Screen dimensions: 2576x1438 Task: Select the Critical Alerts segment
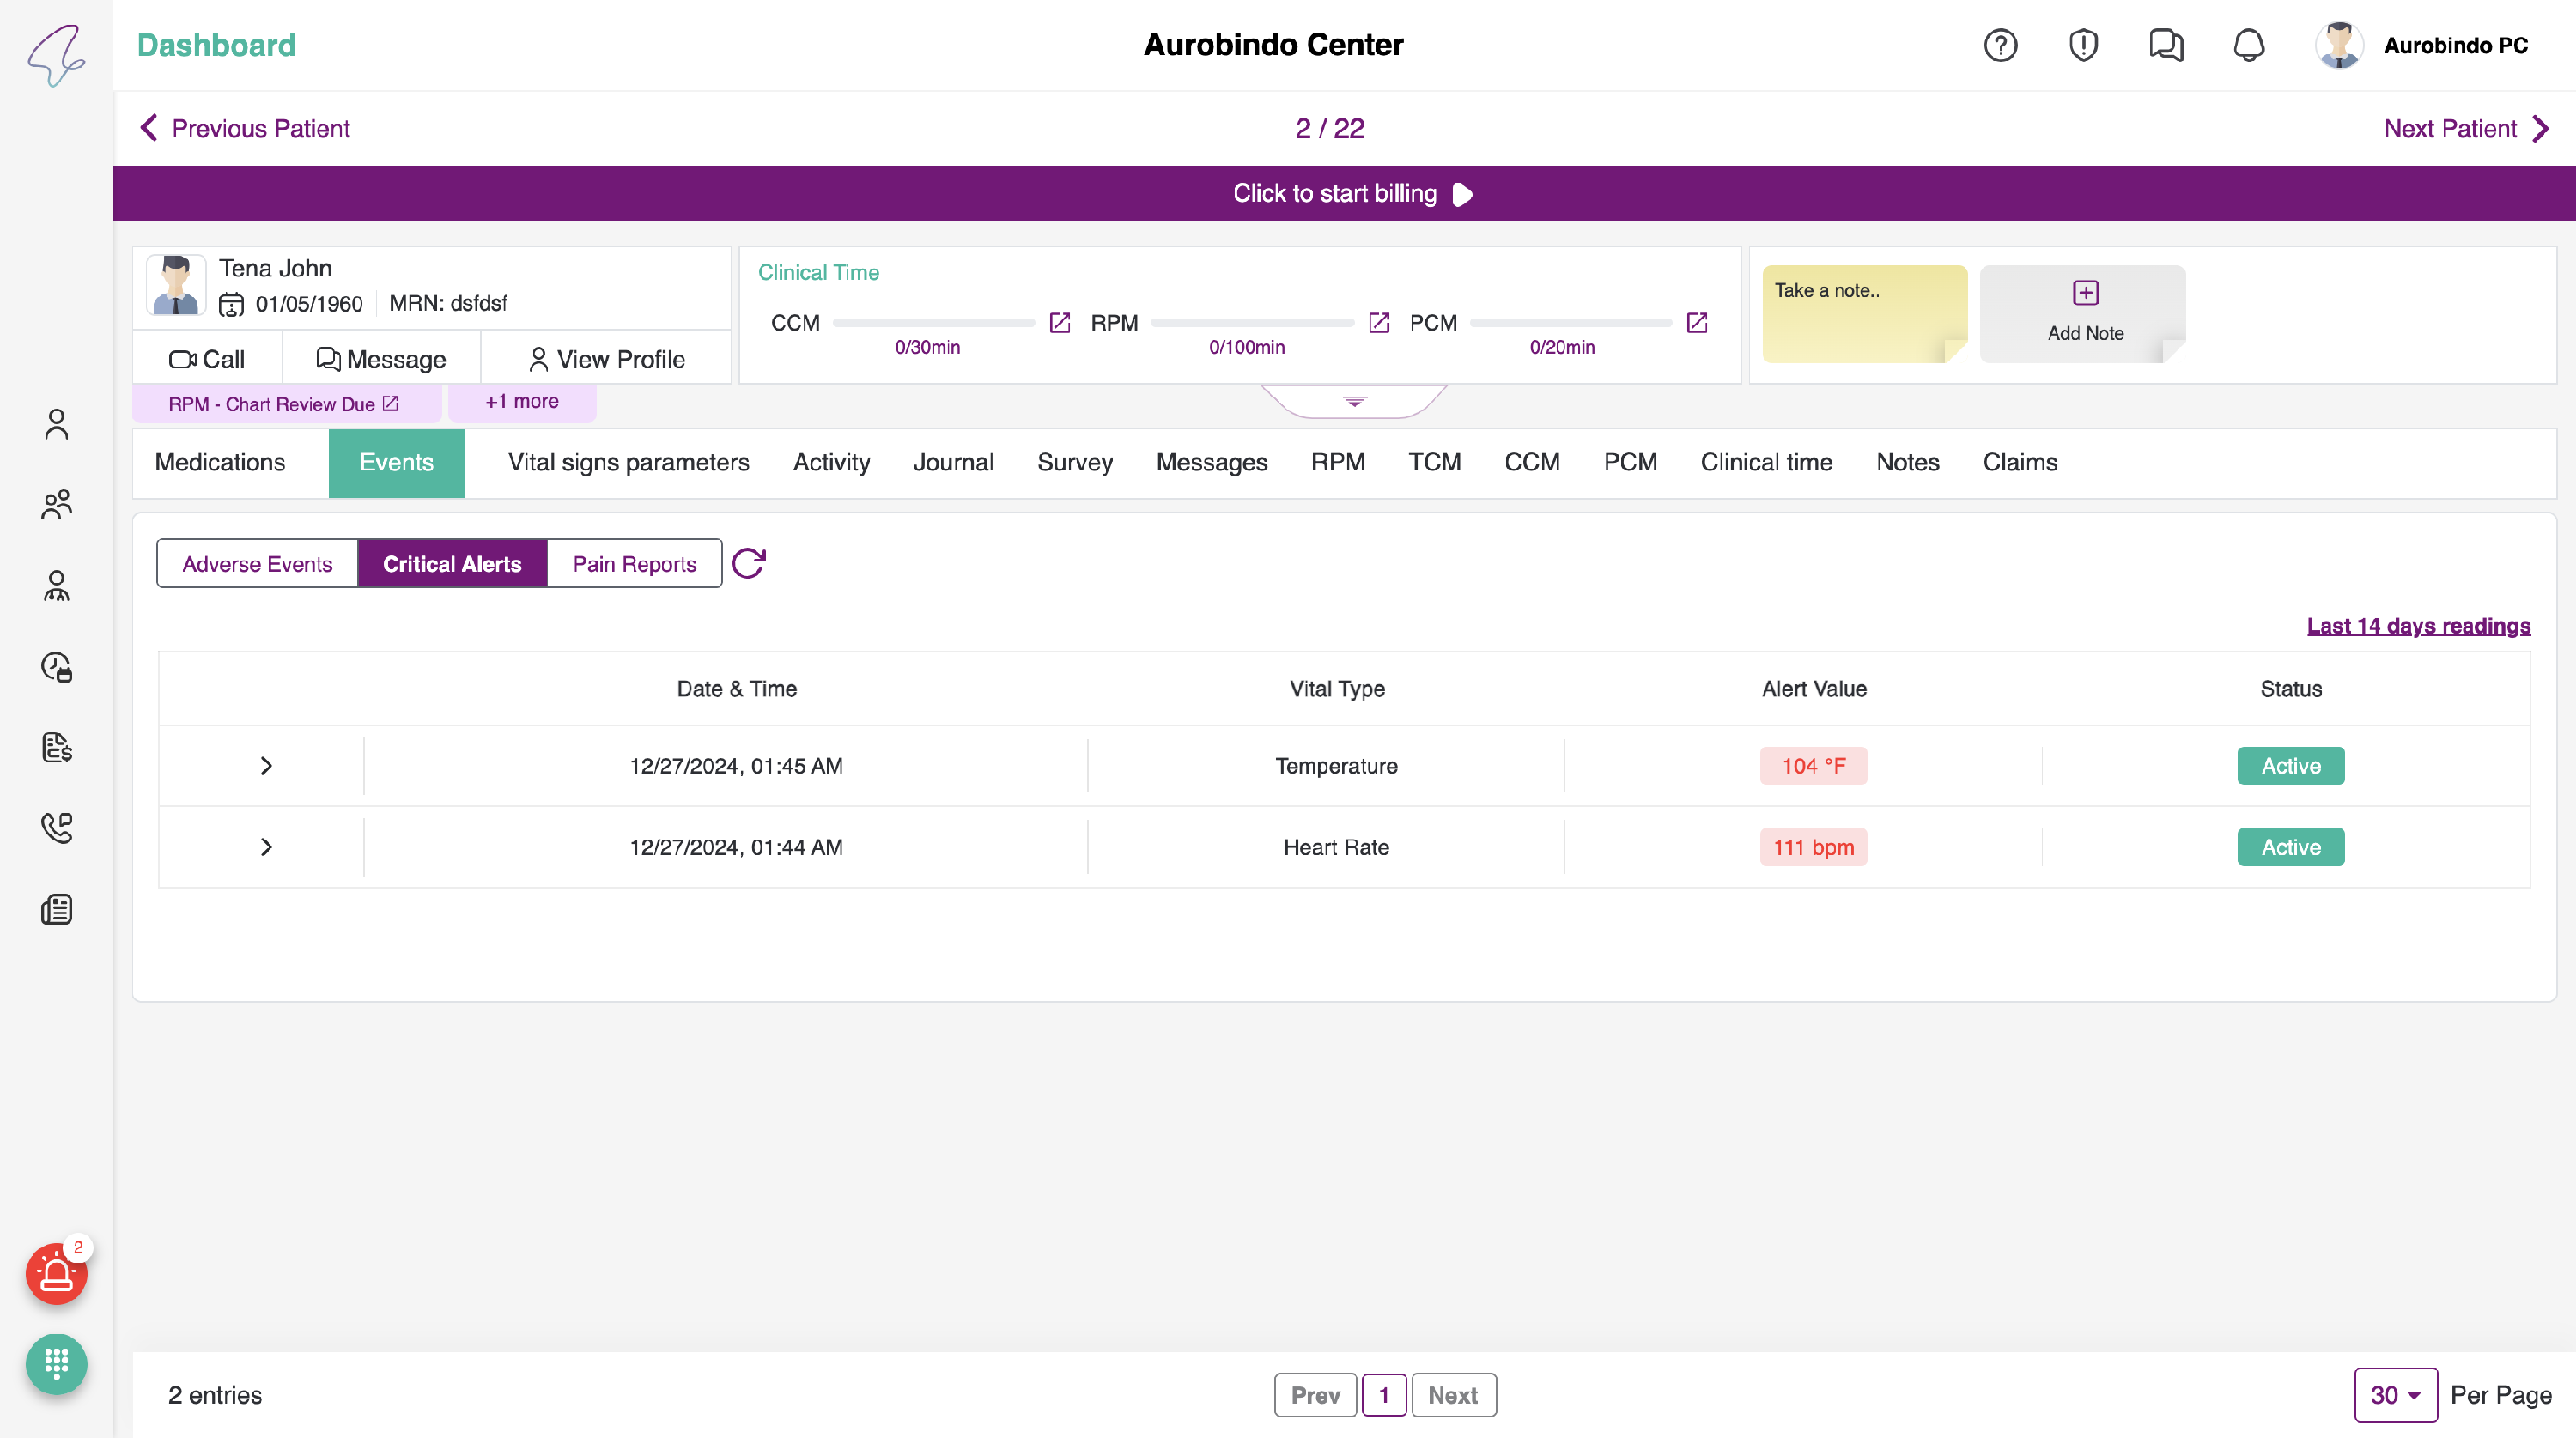pos(452,564)
